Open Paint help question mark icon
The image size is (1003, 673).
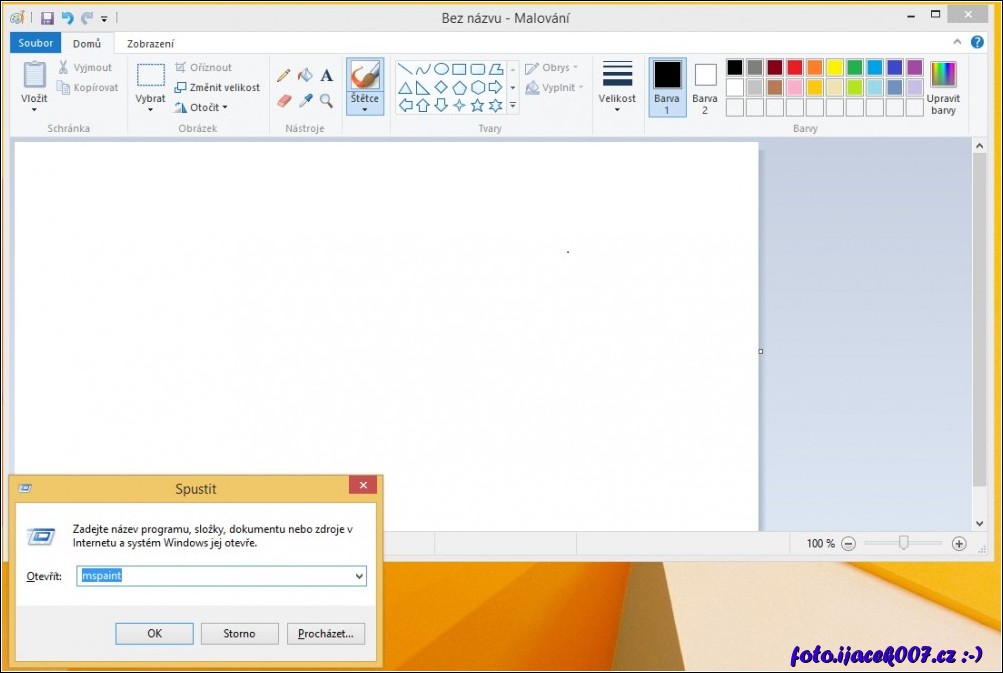[x=977, y=43]
